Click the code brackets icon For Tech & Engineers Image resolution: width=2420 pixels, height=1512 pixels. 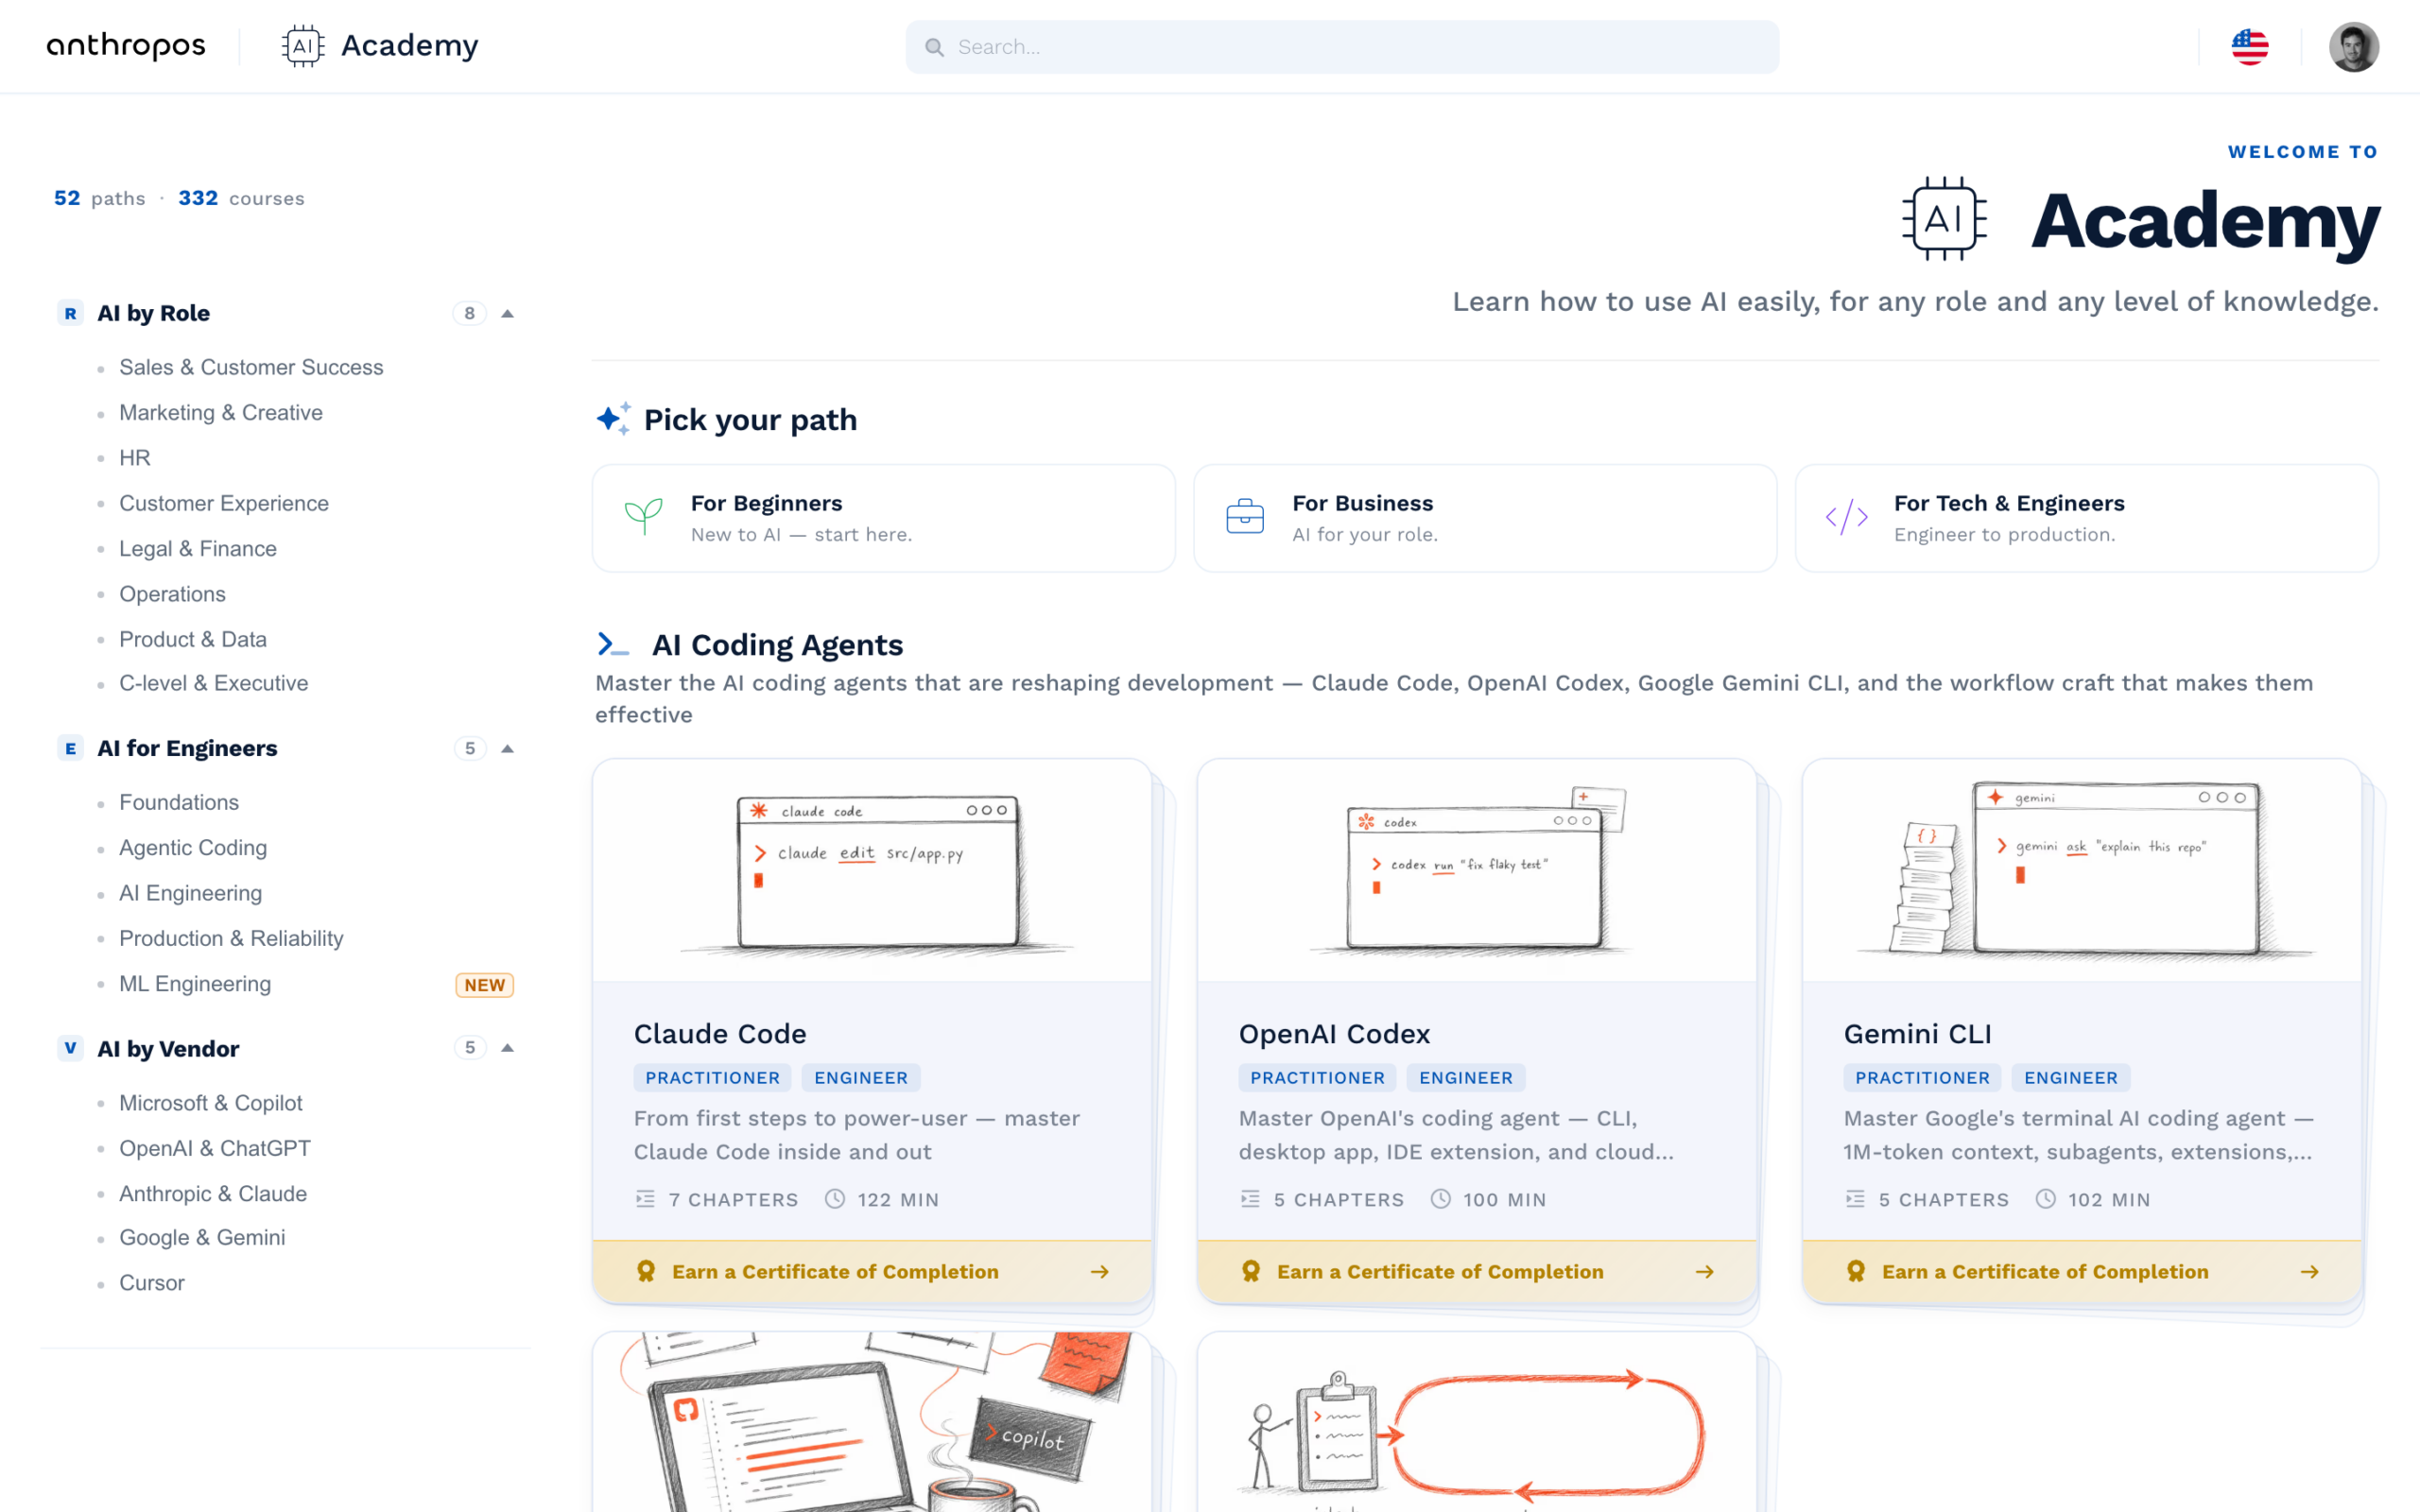click(1846, 517)
